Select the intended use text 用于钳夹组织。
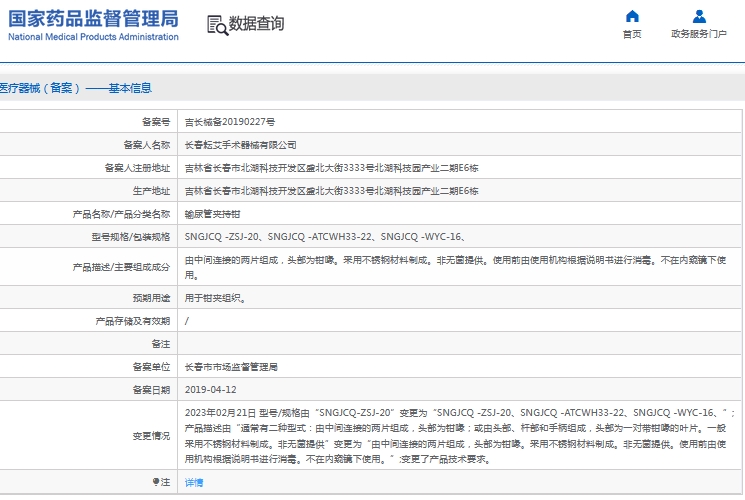The image size is (745, 500). coord(215,298)
